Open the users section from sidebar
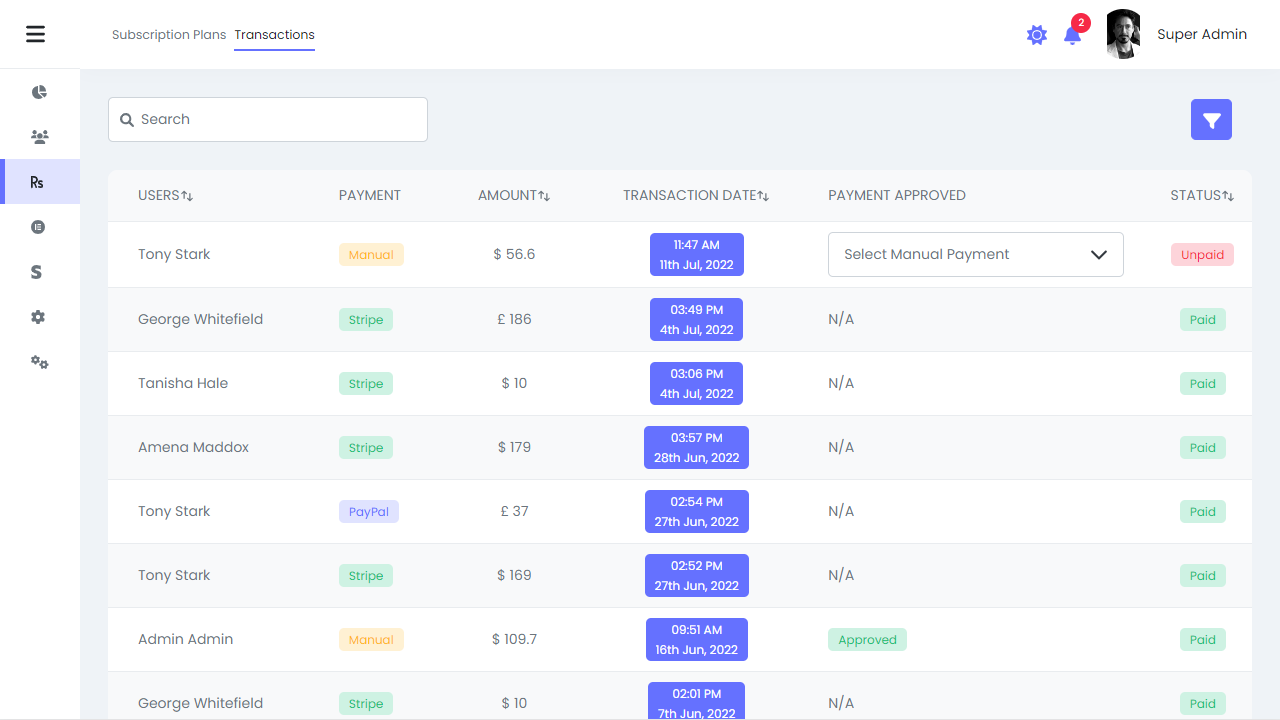 [39, 136]
